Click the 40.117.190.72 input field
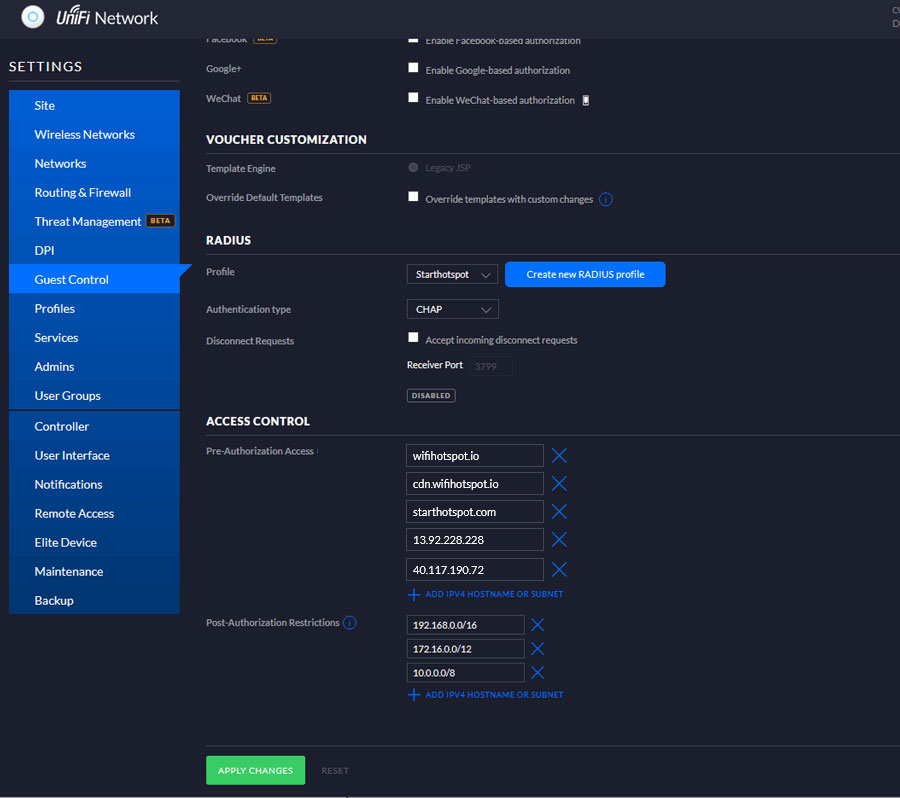The image size is (900, 798). (x=475, y=569)
